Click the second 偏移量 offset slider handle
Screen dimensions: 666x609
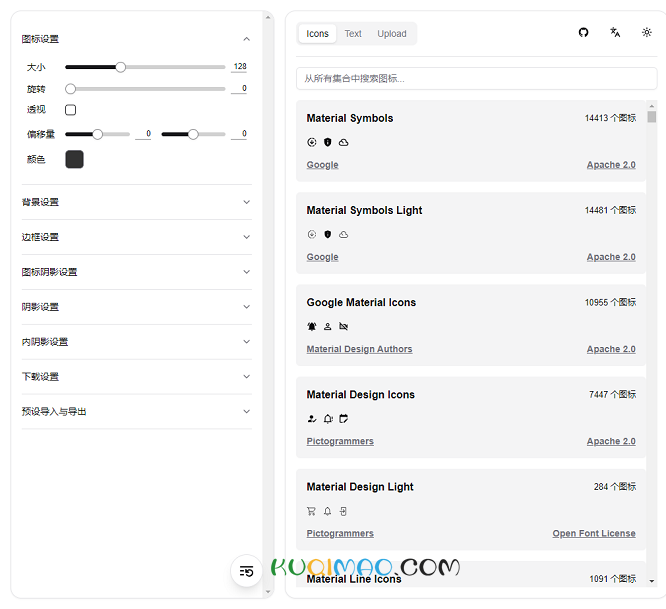(x=193, y=134)
